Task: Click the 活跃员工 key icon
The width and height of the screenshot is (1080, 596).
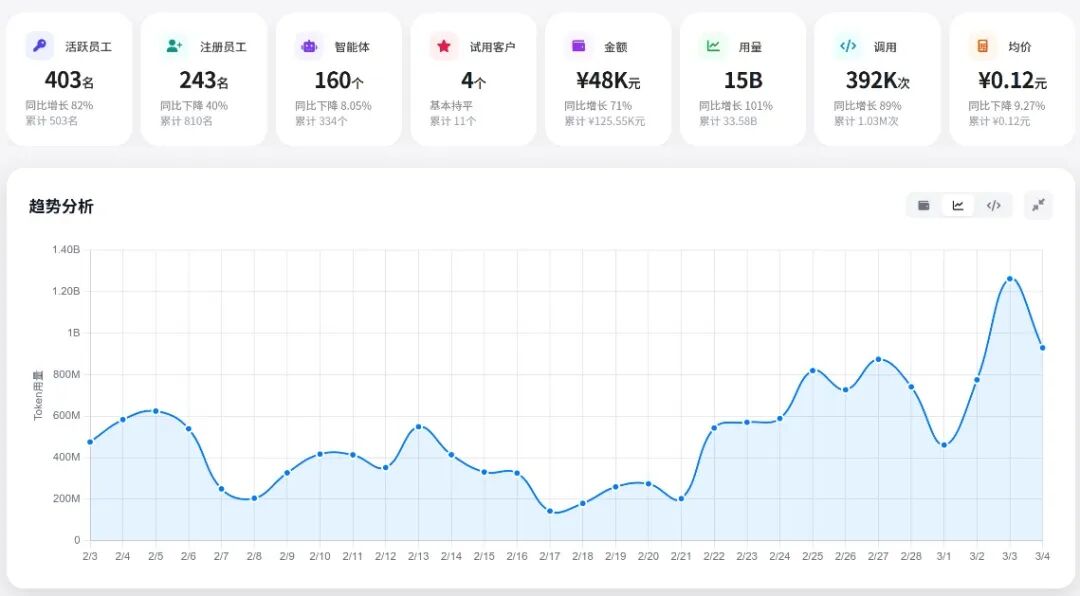Action: 39,46
